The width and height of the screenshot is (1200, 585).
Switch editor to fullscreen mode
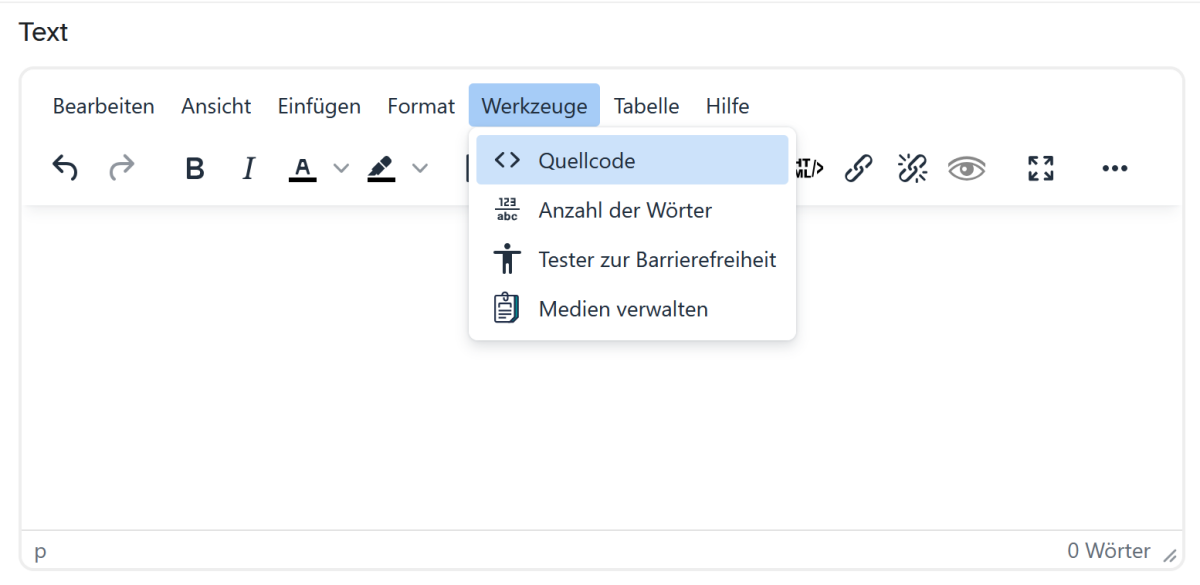tap(1041, 168)
